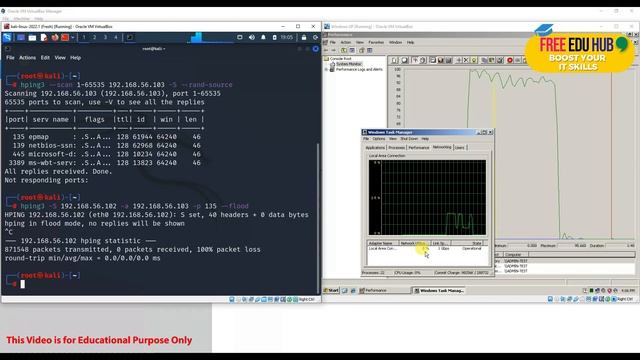Click the Back arrow in Performance toolbar
Screen dimensions: 640x360
click(x=326, y=50)
